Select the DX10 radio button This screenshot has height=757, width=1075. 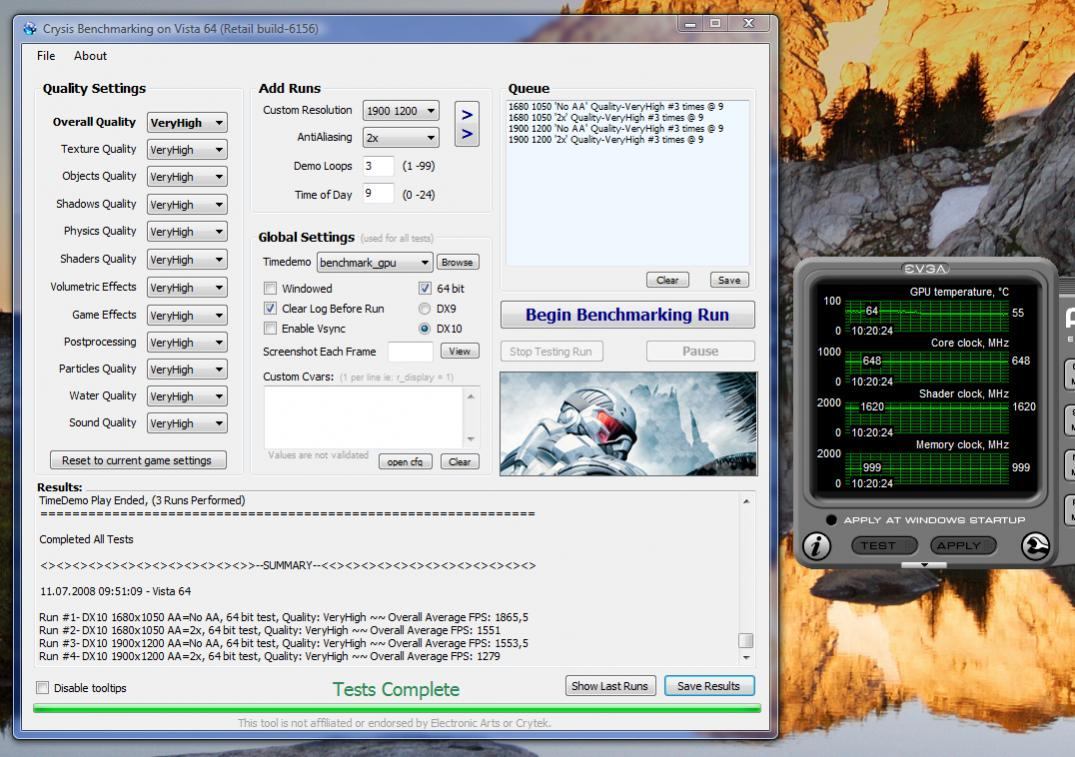(425, 328)
